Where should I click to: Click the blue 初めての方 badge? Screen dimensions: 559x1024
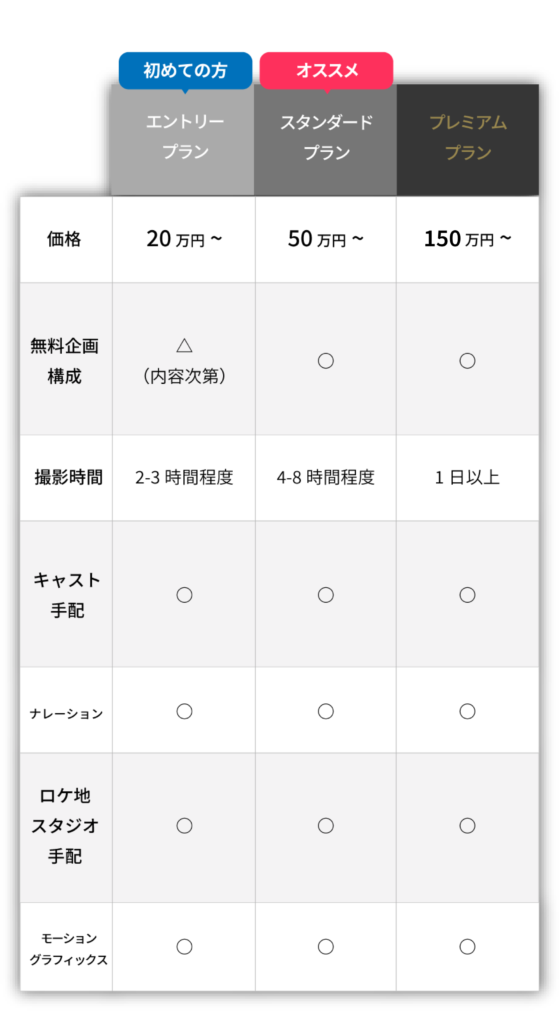coord(185,71)
